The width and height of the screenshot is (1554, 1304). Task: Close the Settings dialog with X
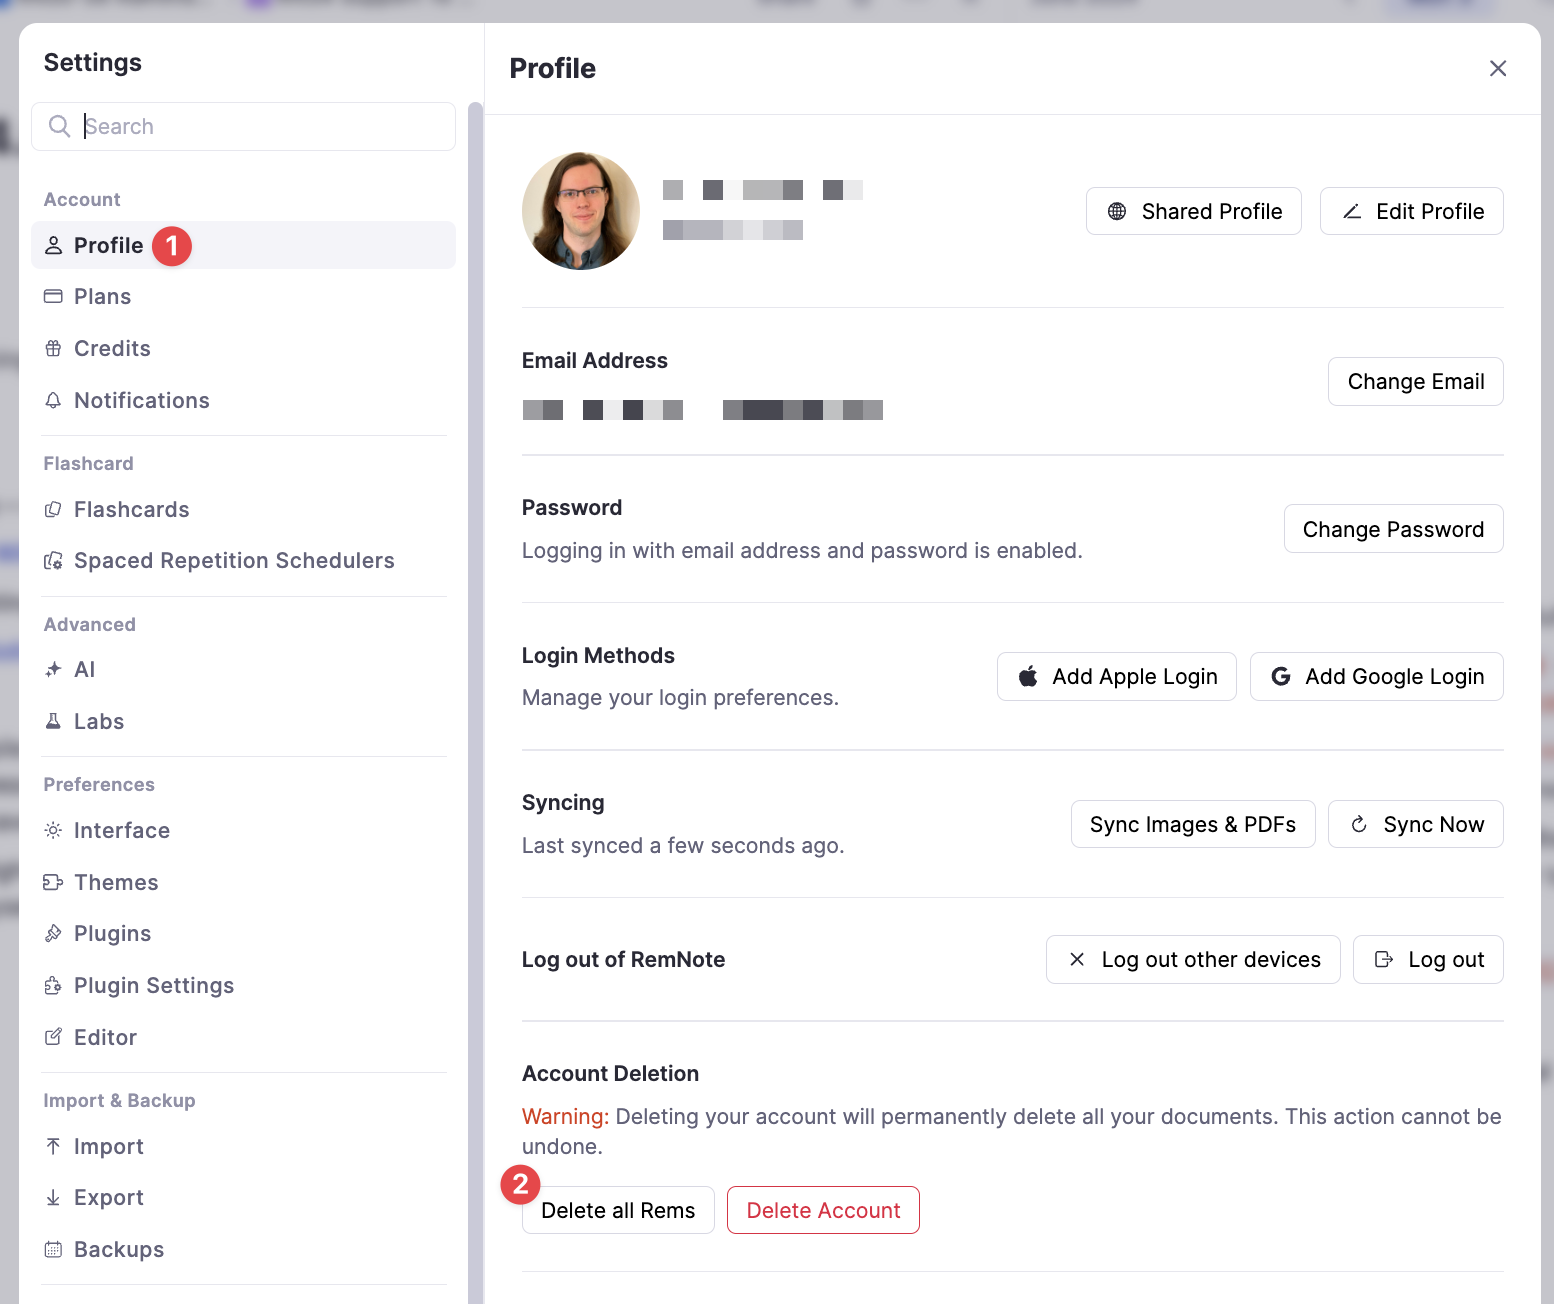pyautogui.click(x=1497, y=68)
